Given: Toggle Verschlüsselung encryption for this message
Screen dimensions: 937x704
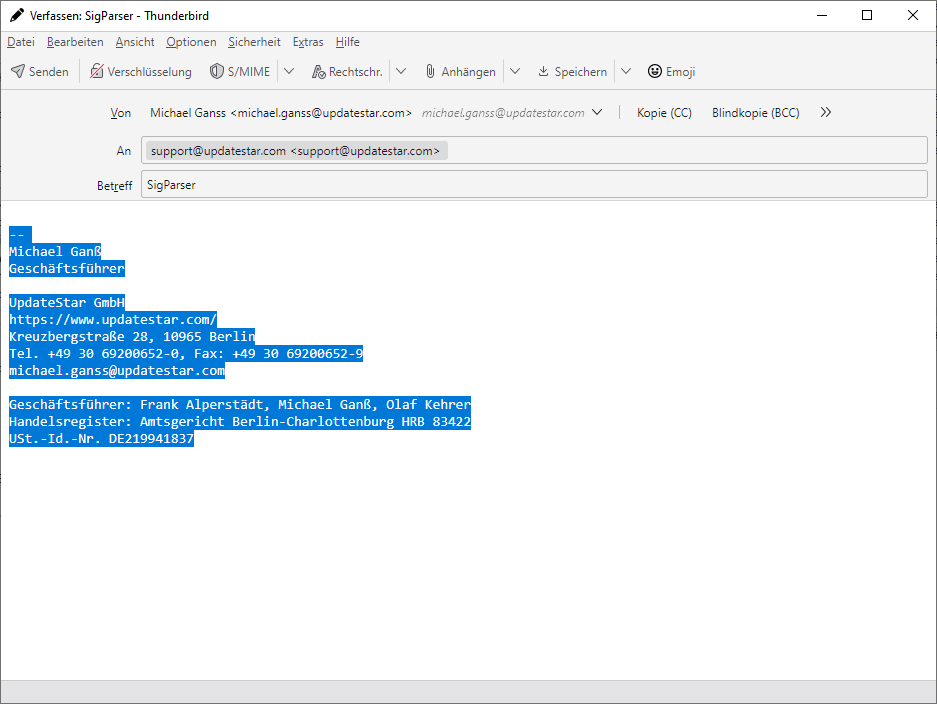Looking at the screenshot, I should [140, 72].
